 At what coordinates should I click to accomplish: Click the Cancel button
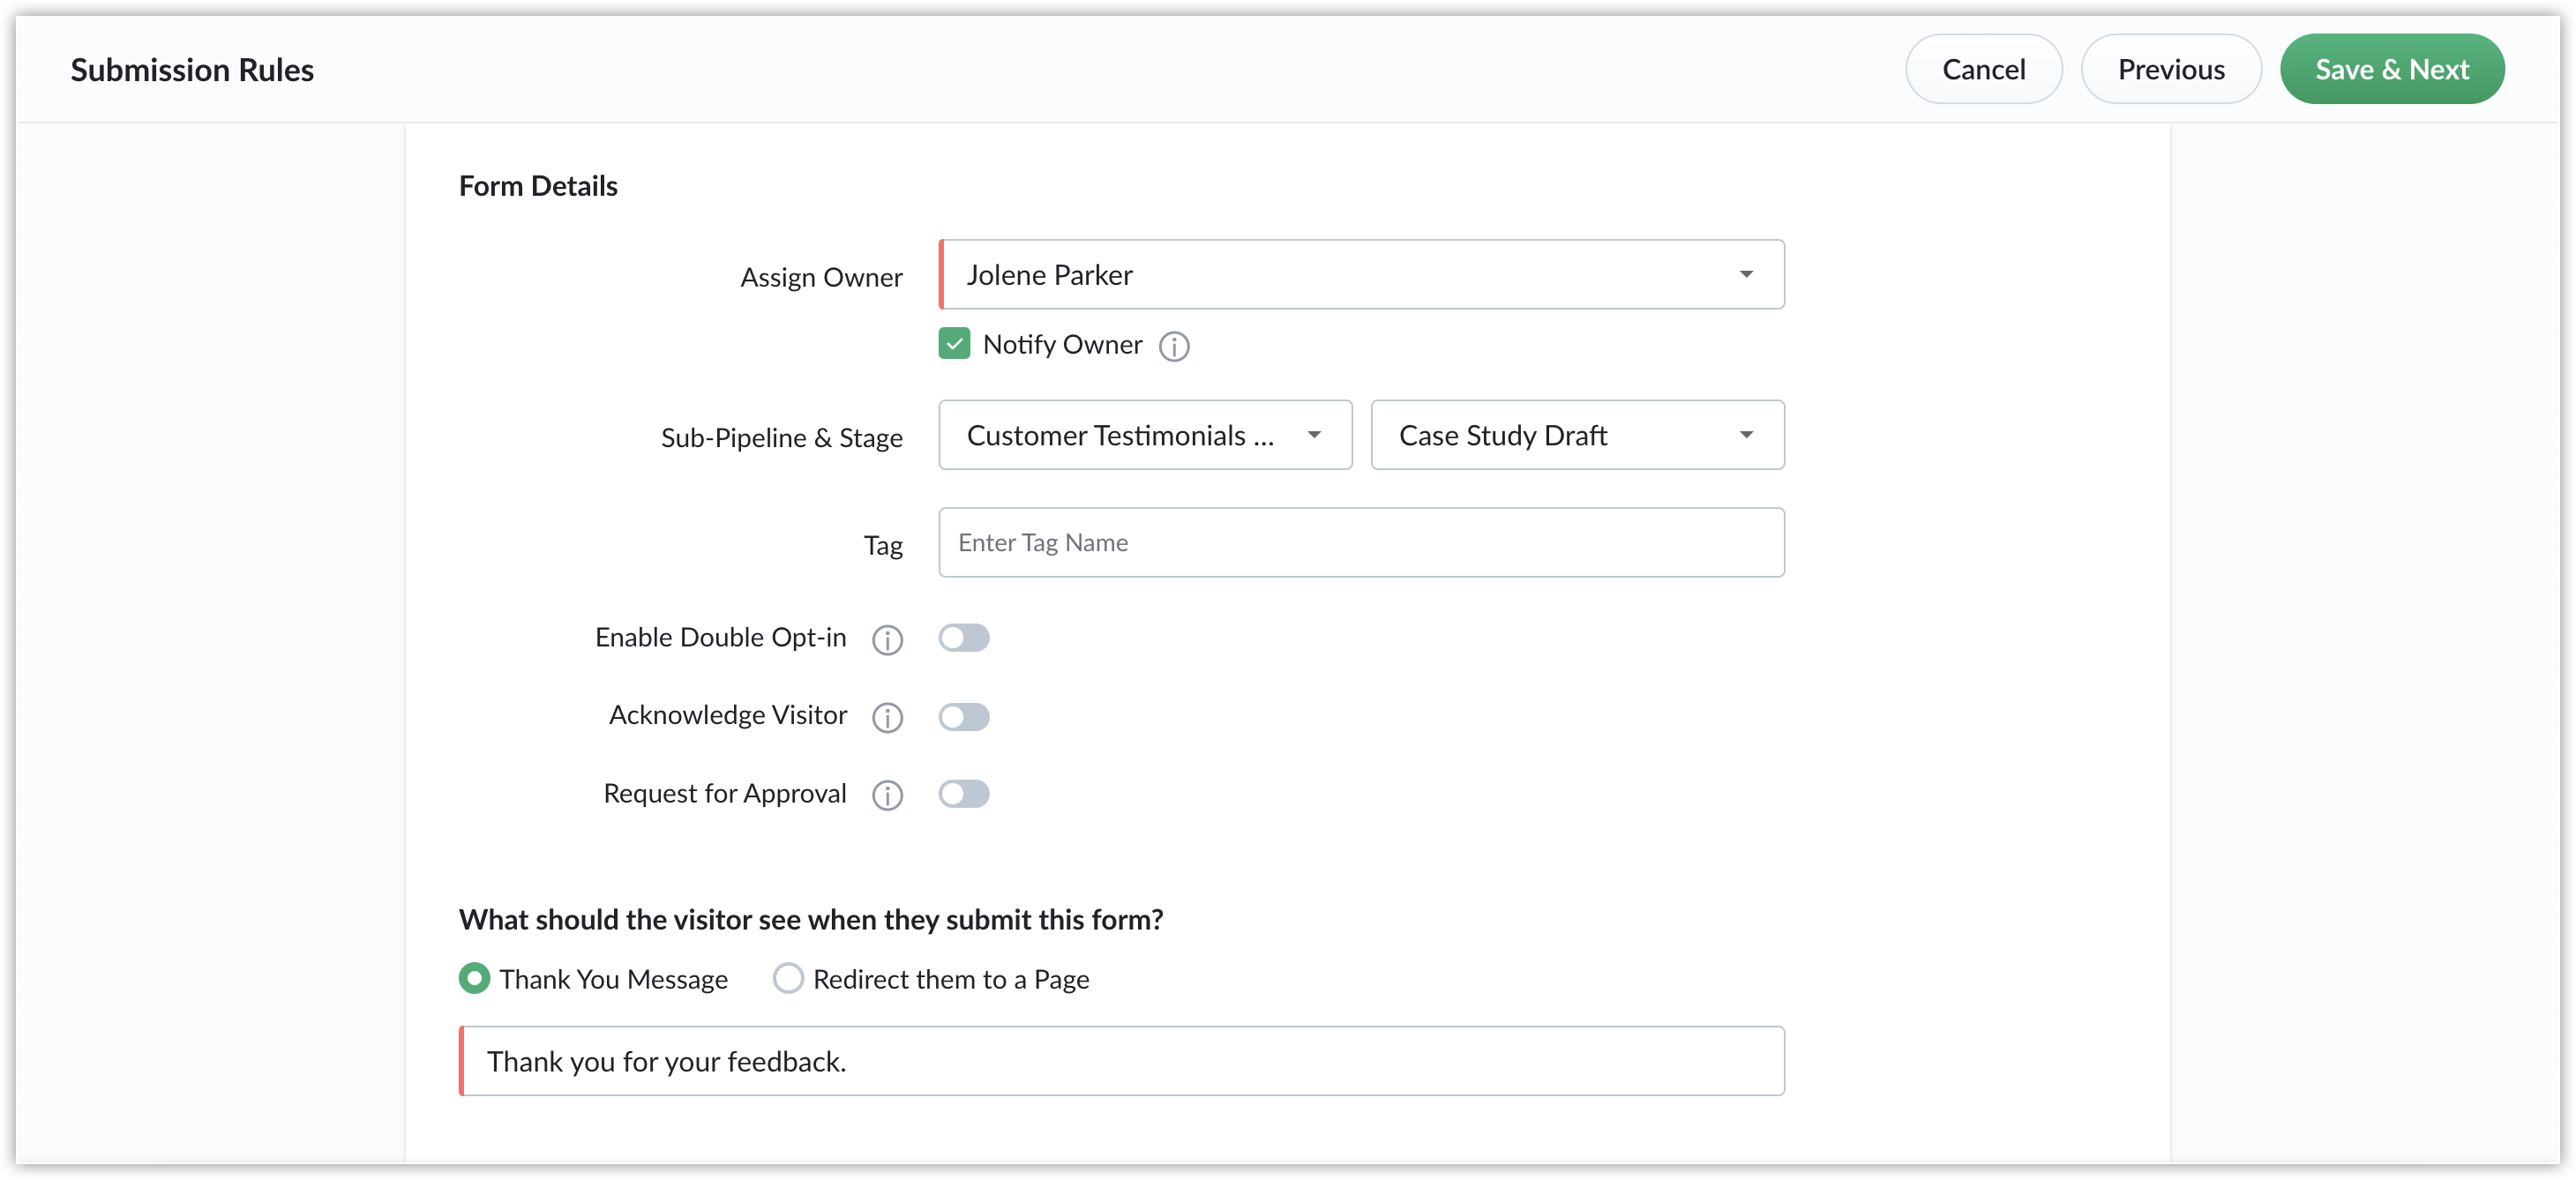1983,69
